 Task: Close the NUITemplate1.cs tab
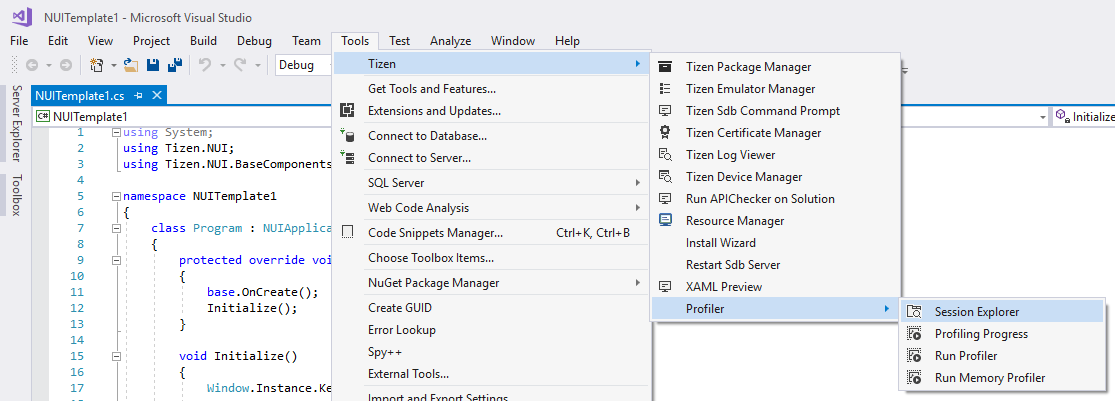[x=156, y=96]
